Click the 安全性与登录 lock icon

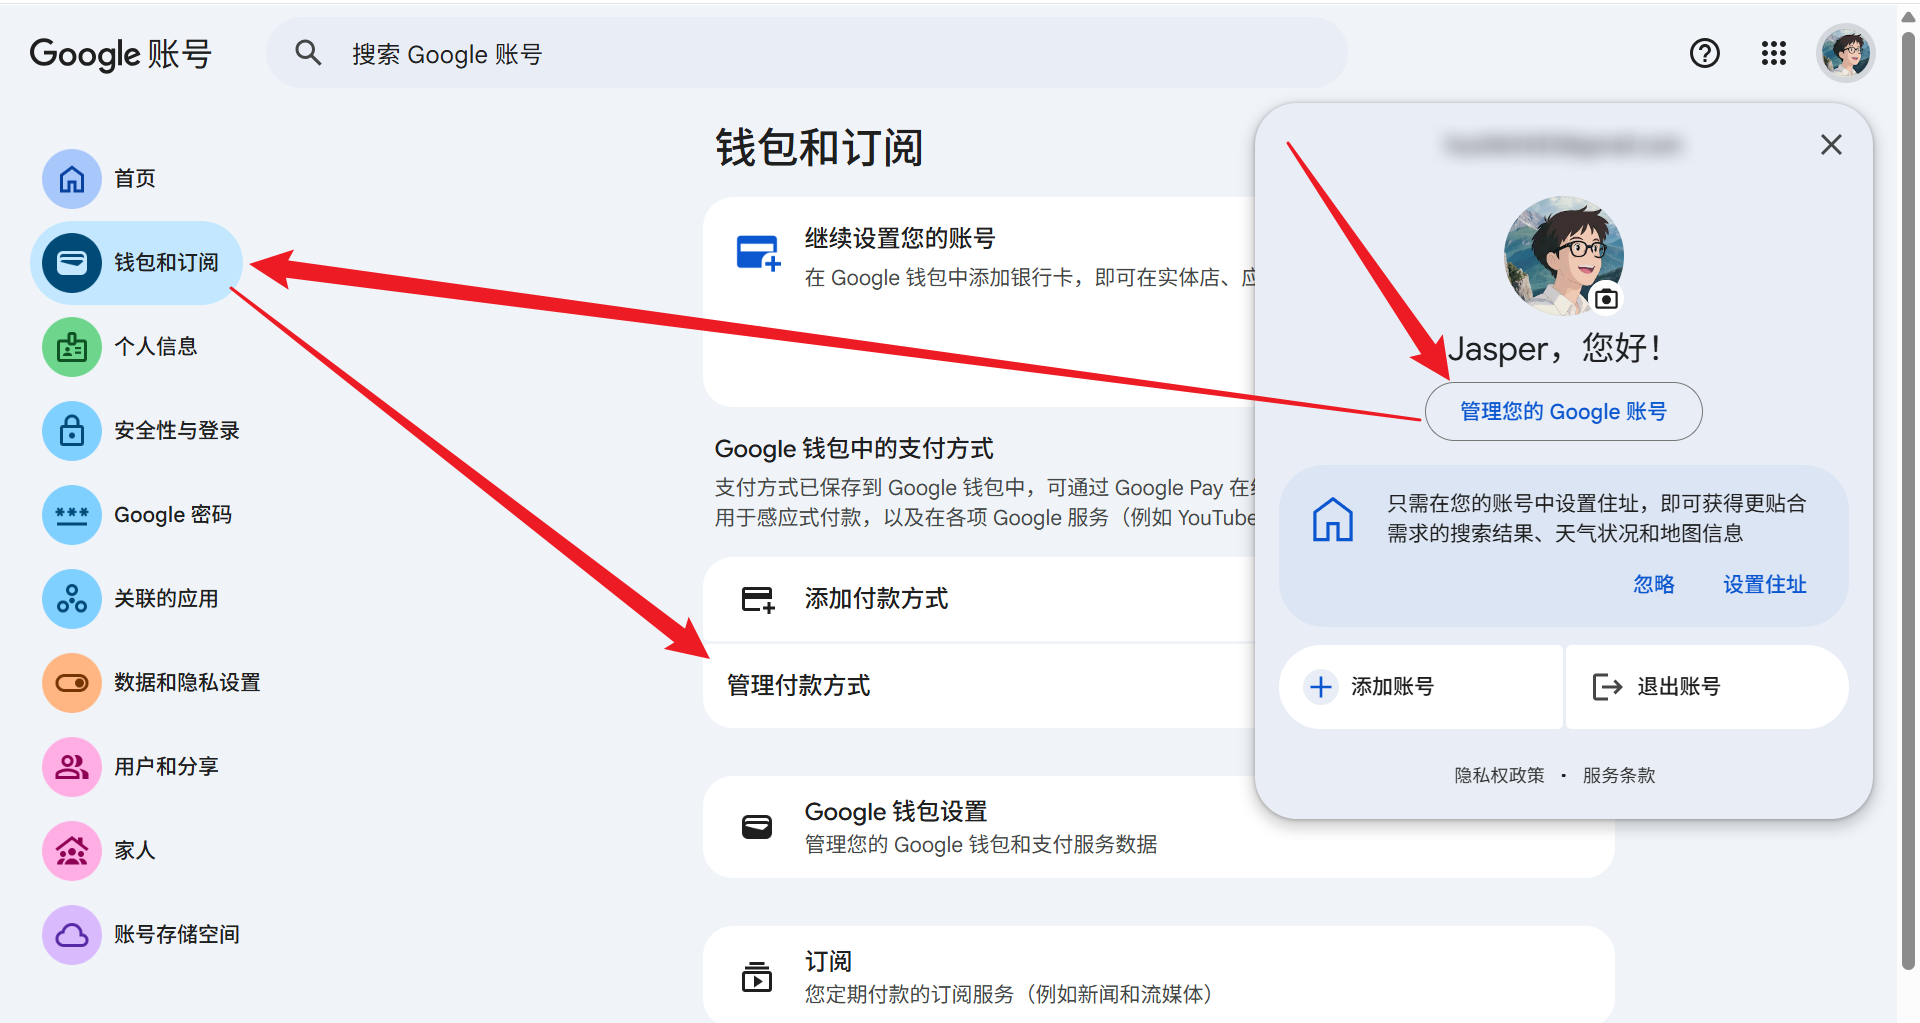72,431
